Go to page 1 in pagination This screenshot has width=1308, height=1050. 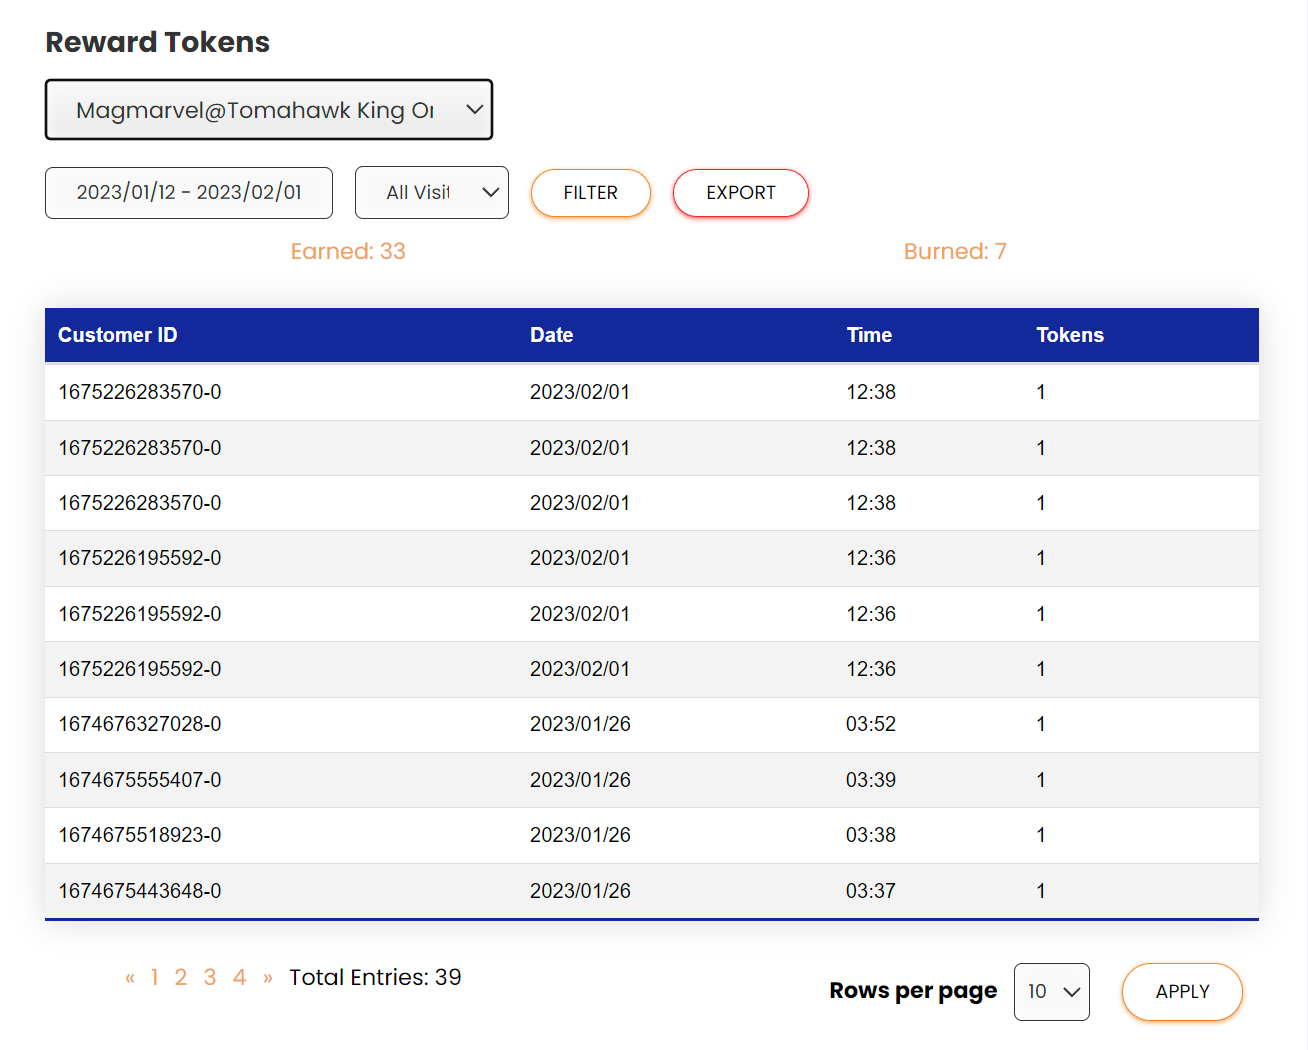click(155, 978)
